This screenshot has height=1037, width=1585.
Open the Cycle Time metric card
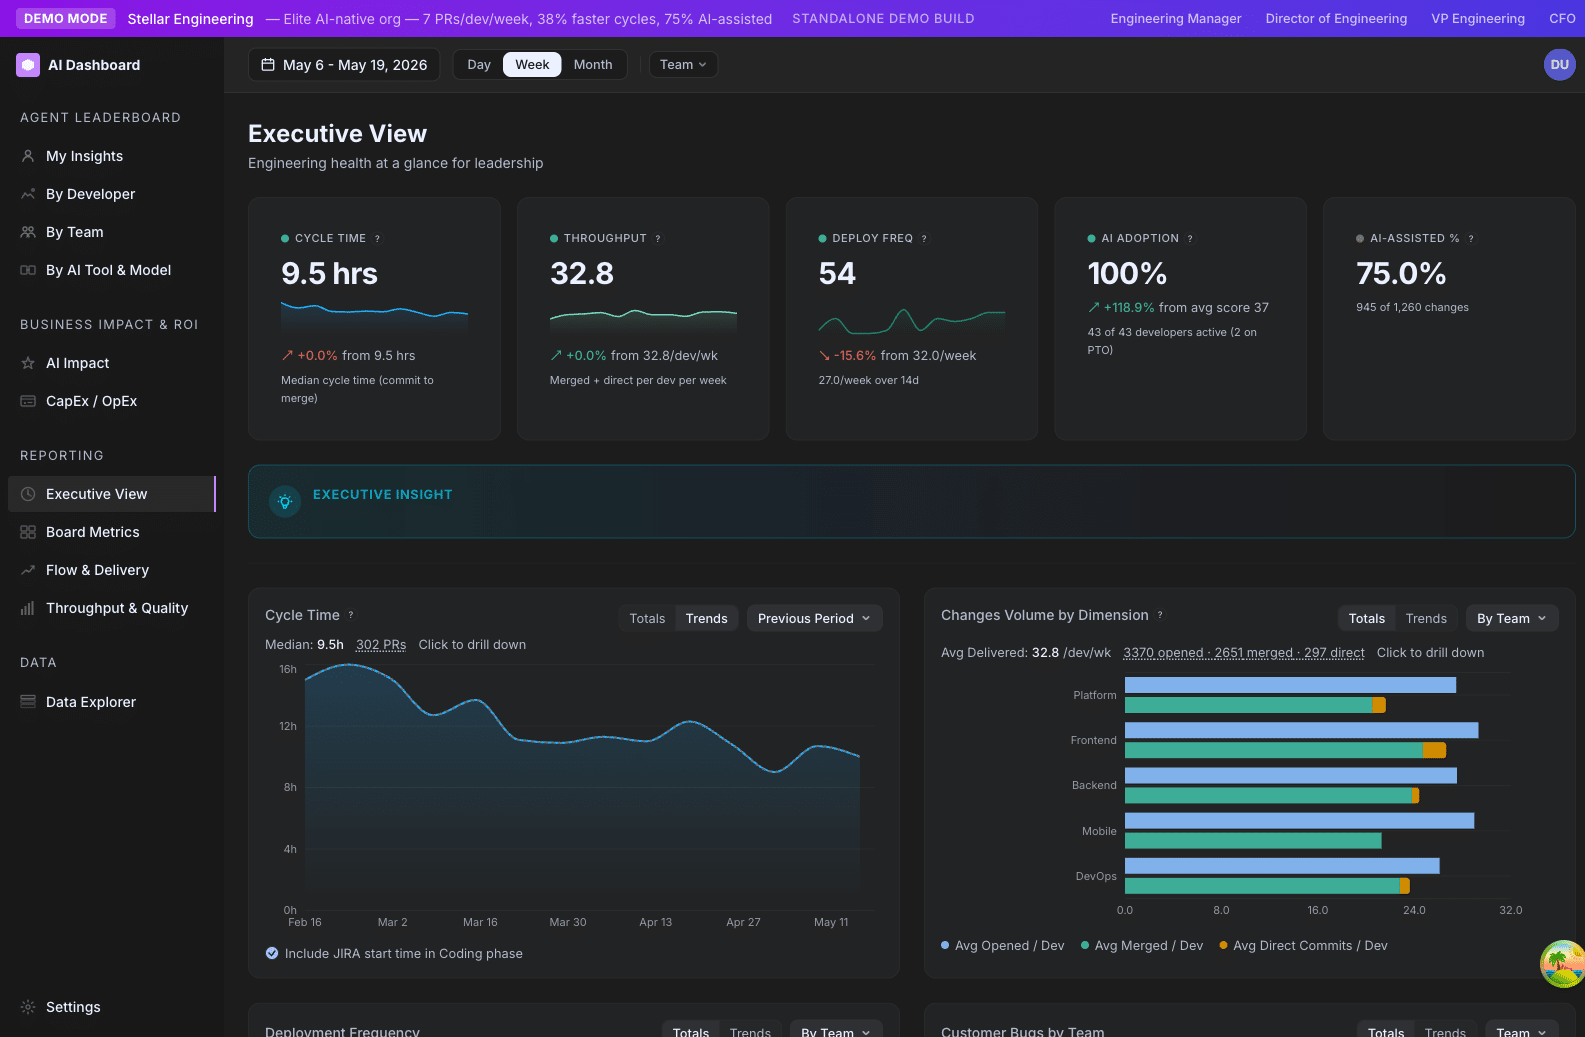point(374,318)
